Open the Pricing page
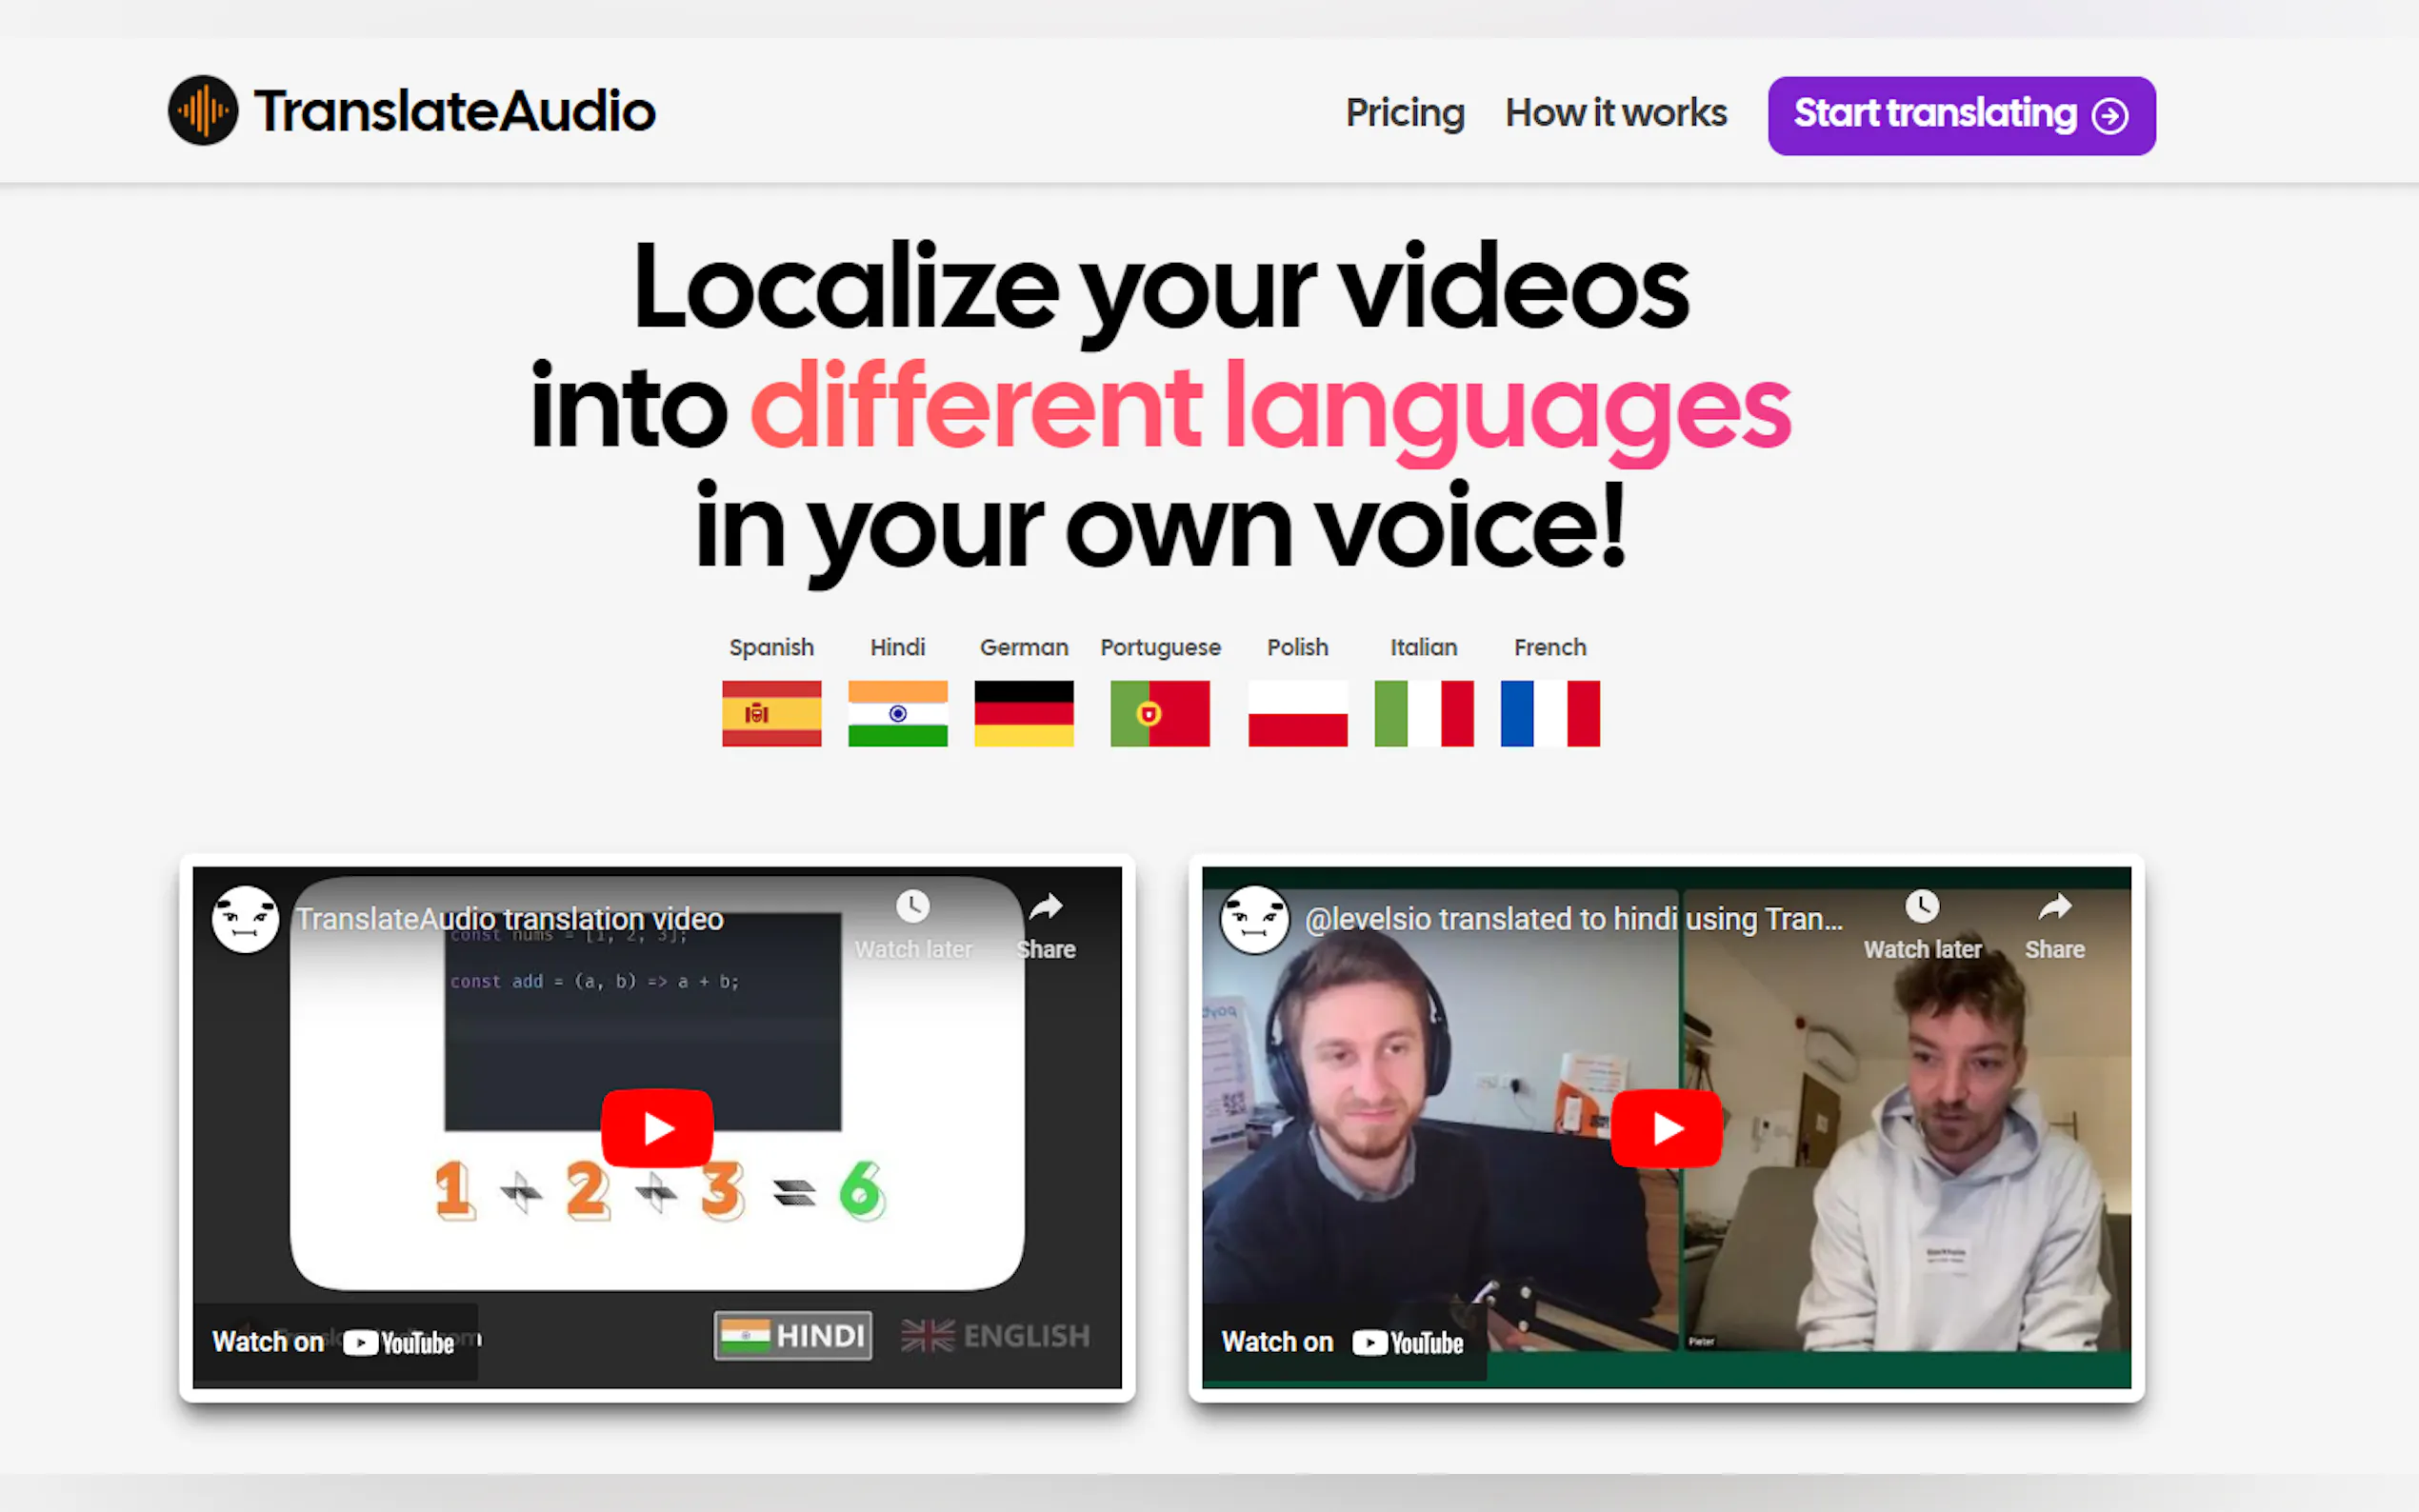Screen dimensions: 2419x1512 (1404, 113)
